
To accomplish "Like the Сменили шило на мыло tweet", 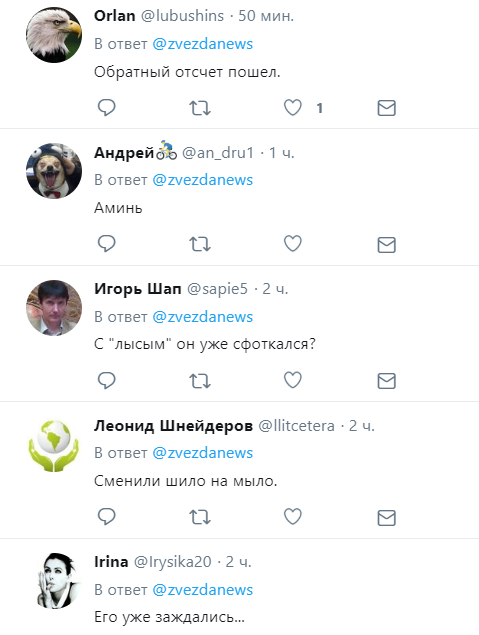I will tap(292, 517).
